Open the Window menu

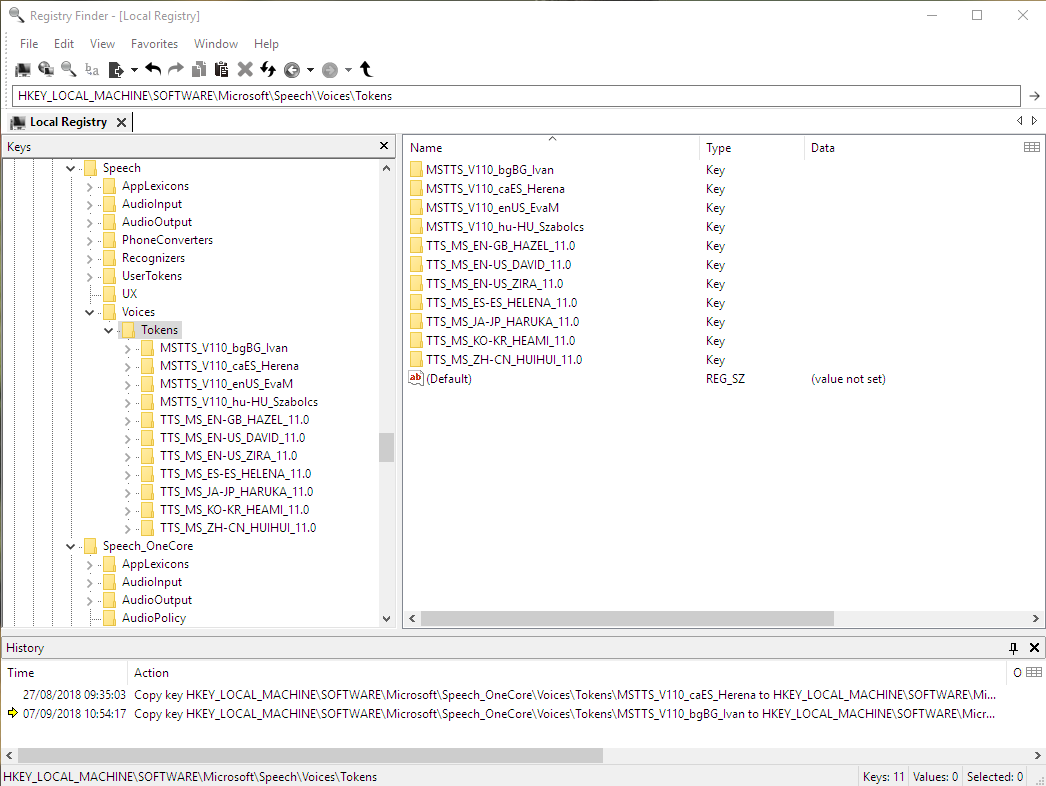[215, 44]
